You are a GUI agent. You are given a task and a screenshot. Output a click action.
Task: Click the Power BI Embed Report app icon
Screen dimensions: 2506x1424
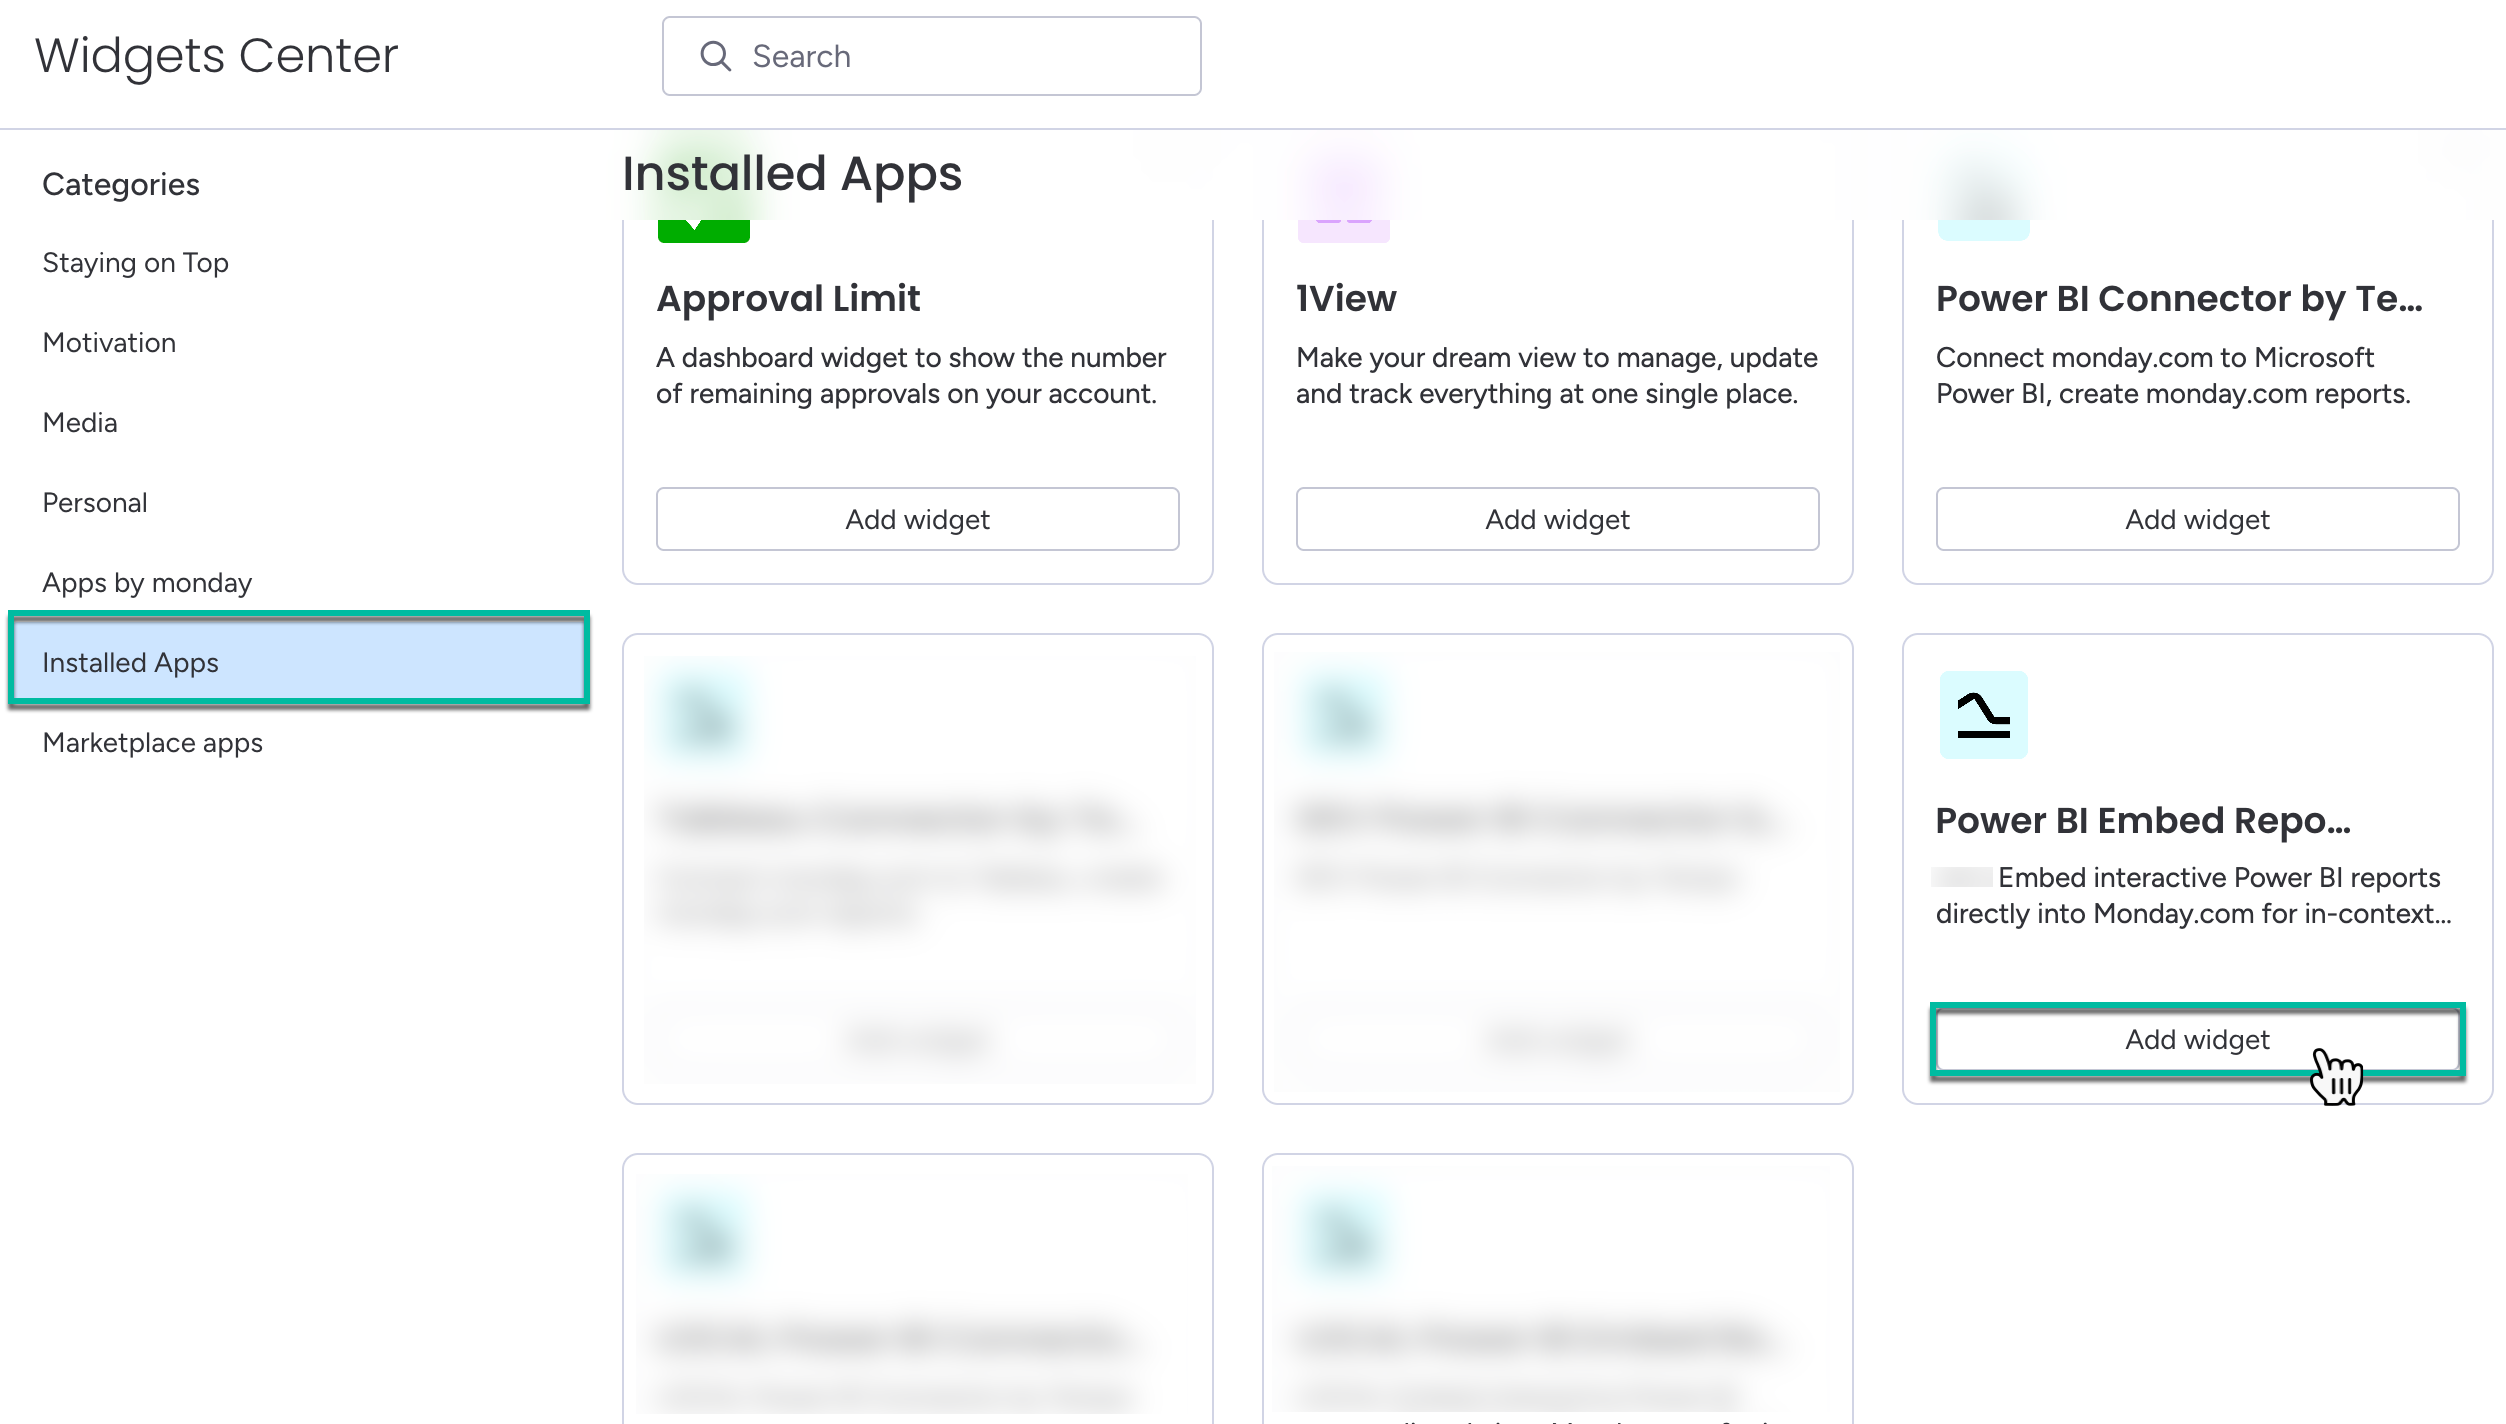[1983, 715]
